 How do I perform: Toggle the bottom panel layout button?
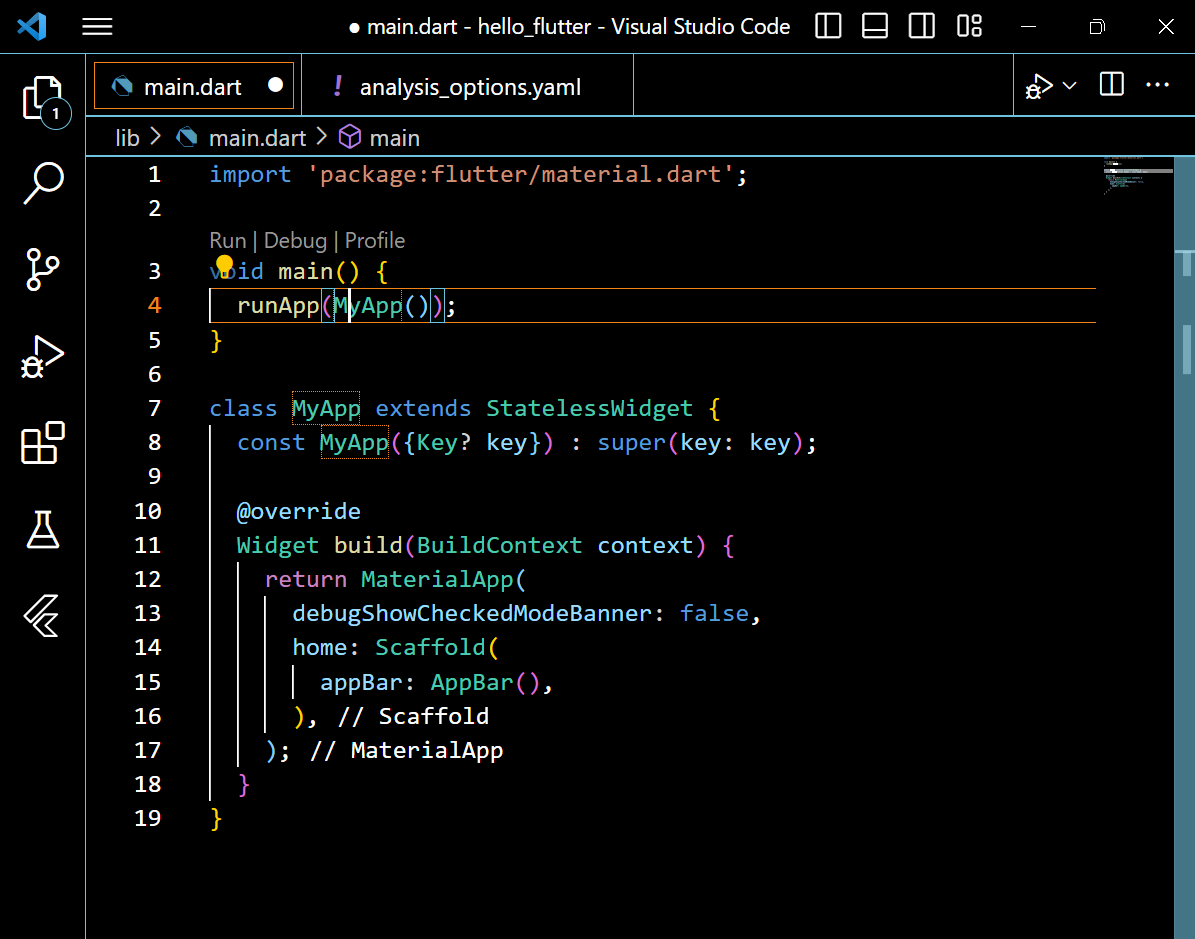coord(875,26)
